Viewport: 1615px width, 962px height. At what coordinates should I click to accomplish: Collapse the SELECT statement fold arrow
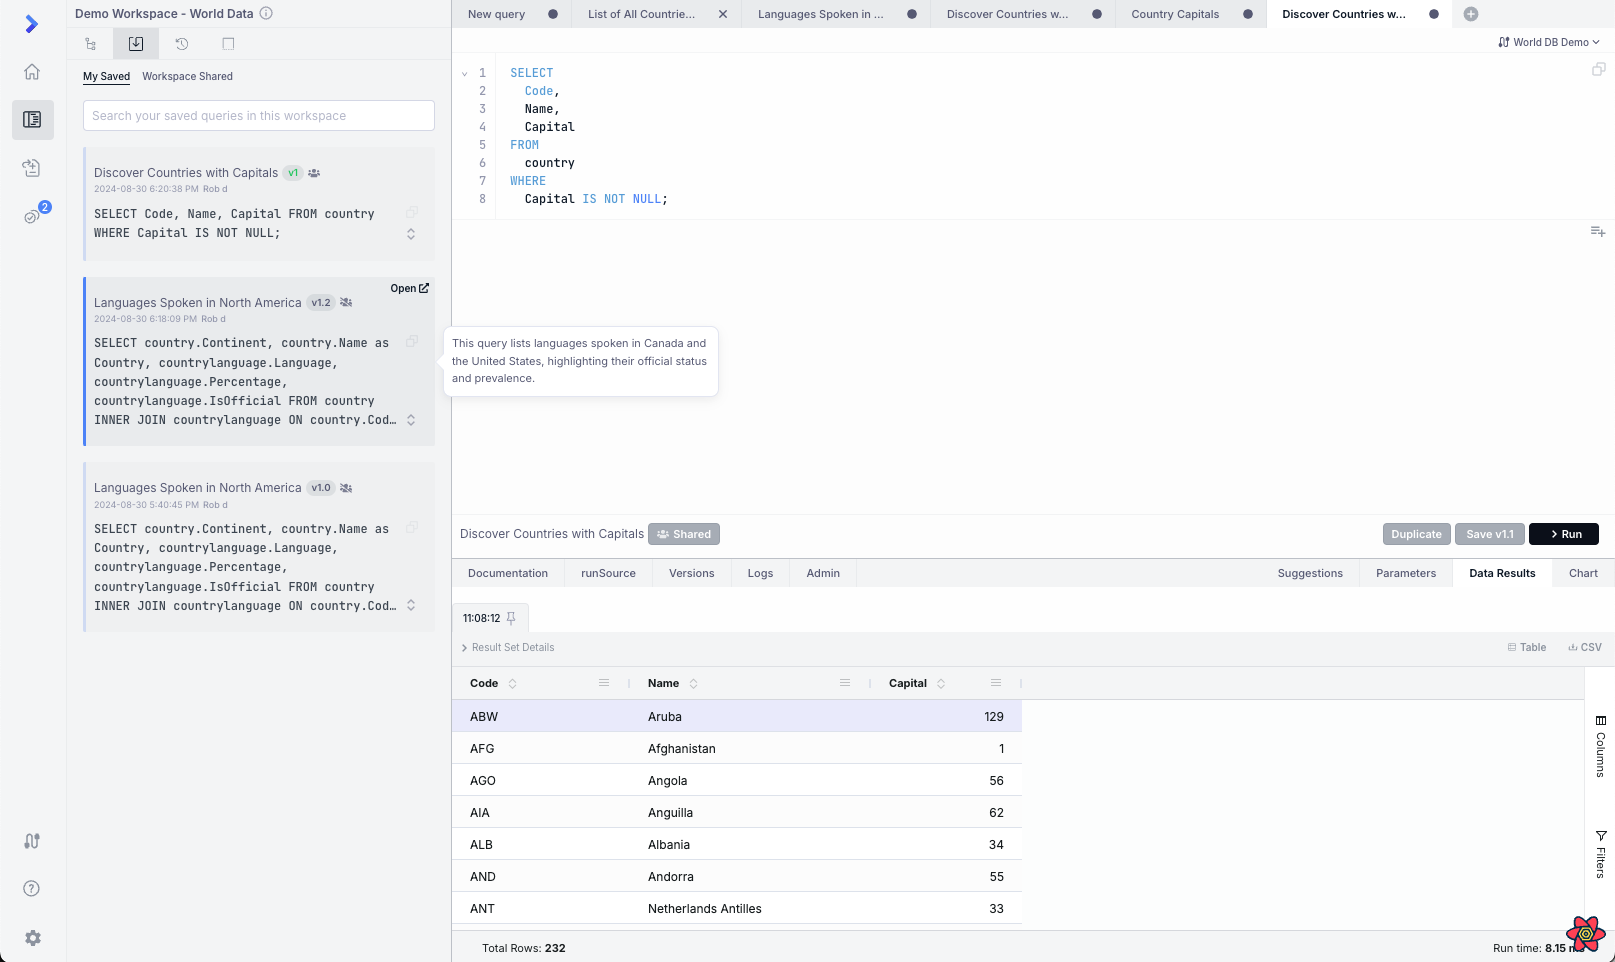pyautogui.click(x=465, y=74)
